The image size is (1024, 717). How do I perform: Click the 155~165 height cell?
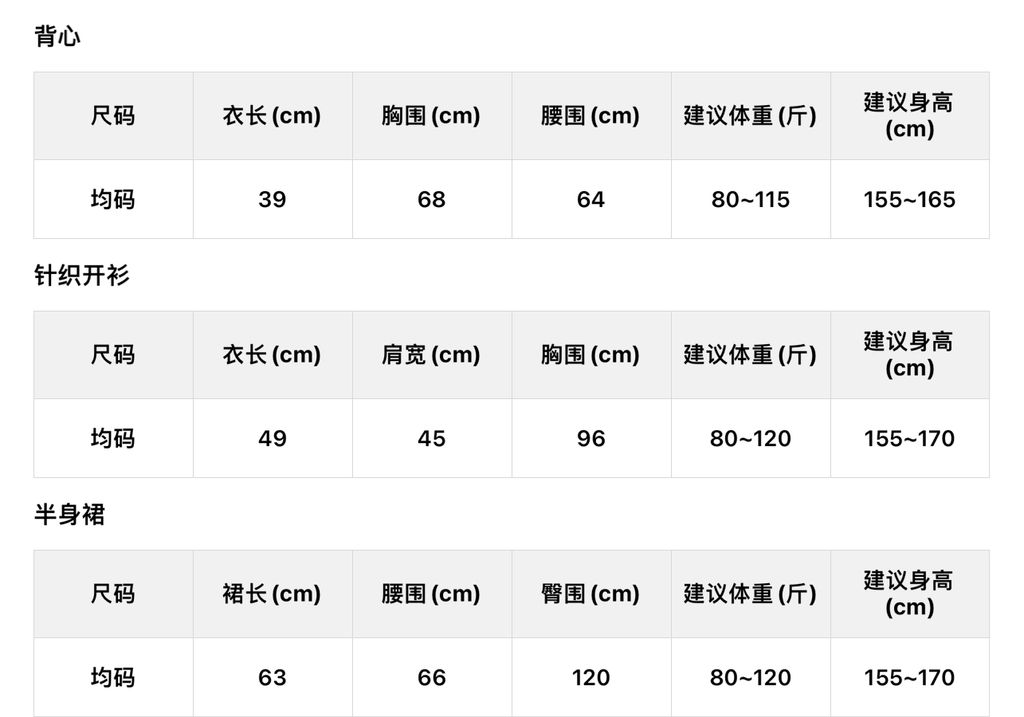(x=909, y=200)
